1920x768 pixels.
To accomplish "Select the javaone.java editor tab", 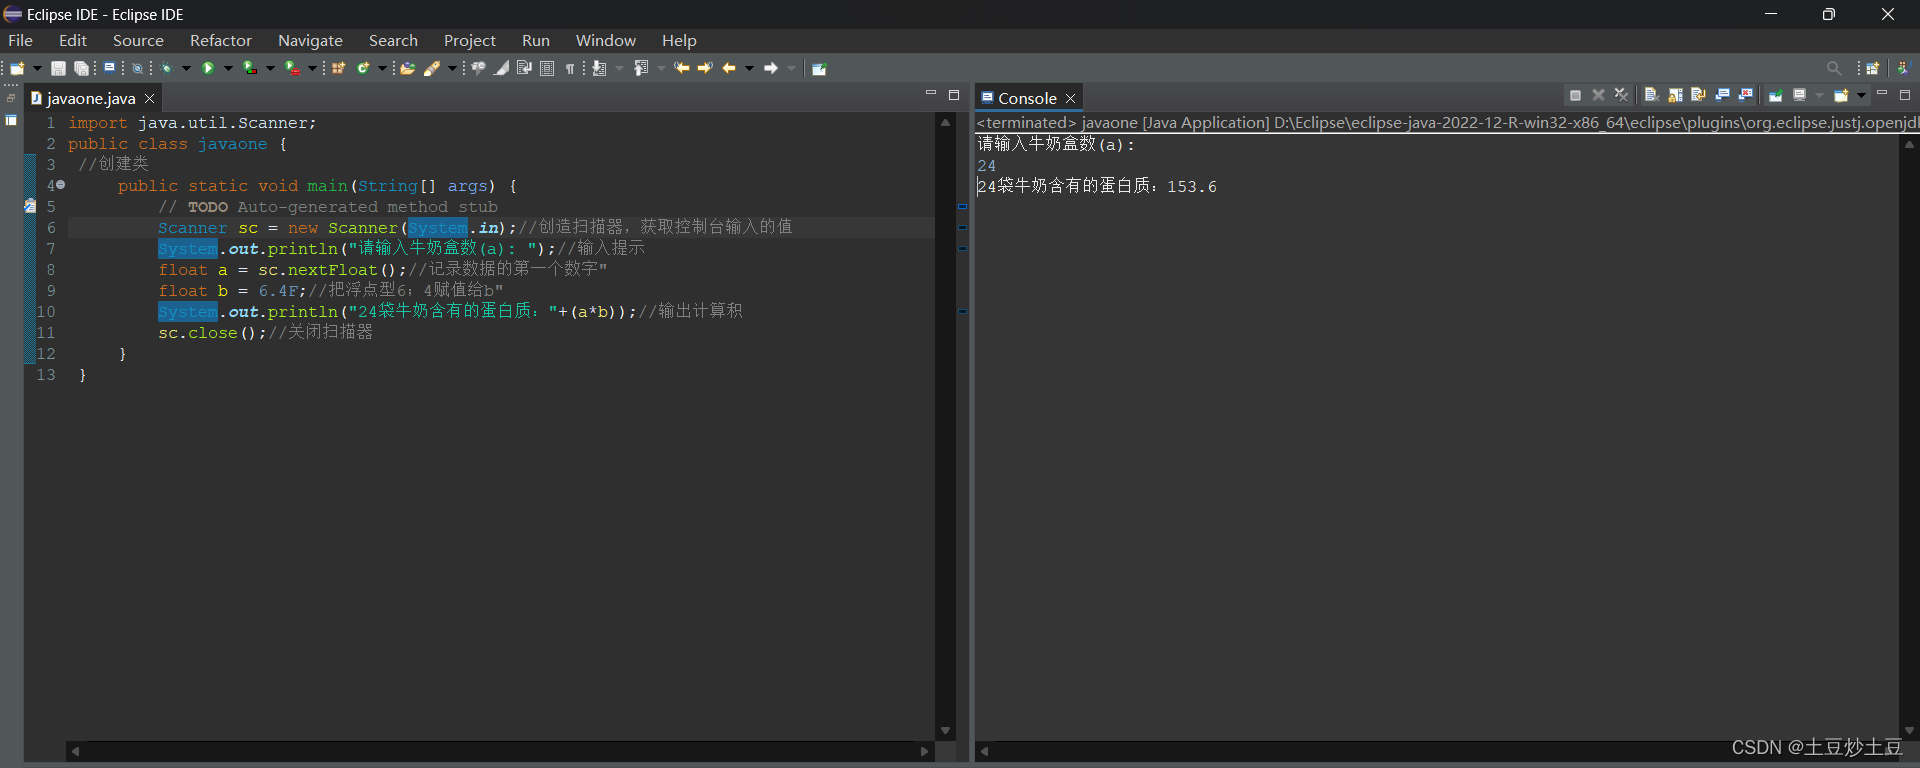I will [x=91, y=98].
